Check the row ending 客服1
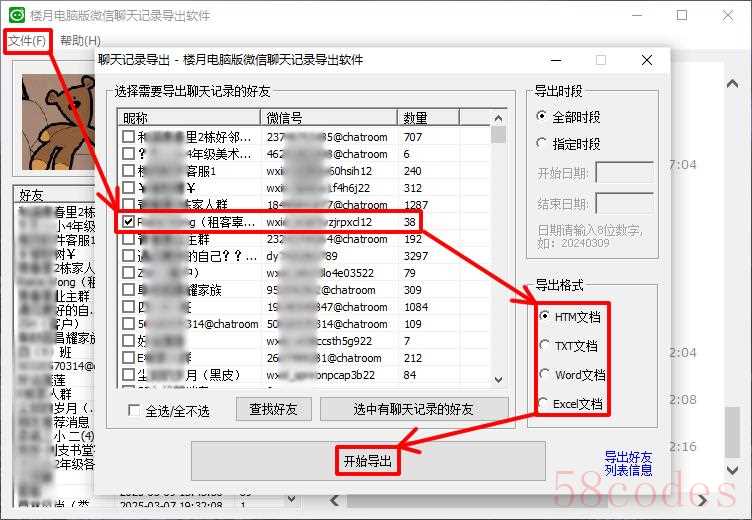This screenshot has width=752, height=520. coord(128,171)
